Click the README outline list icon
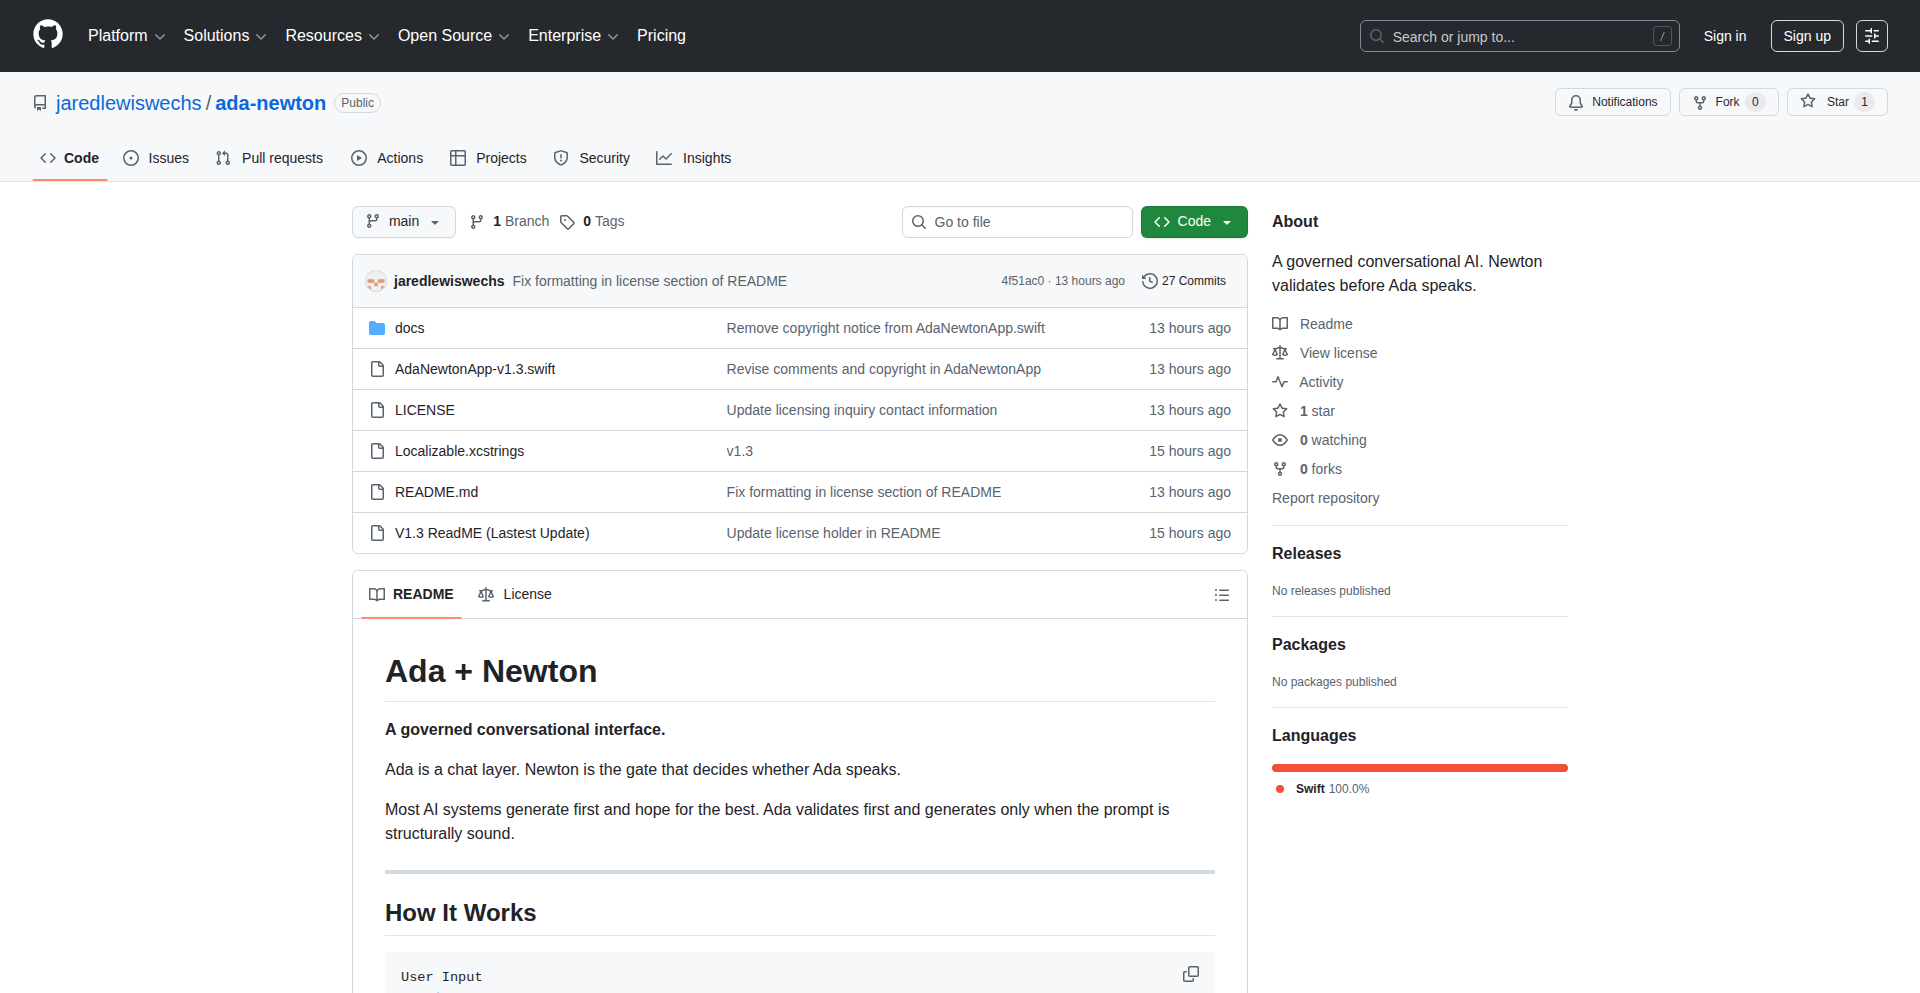 point(1221,595)
